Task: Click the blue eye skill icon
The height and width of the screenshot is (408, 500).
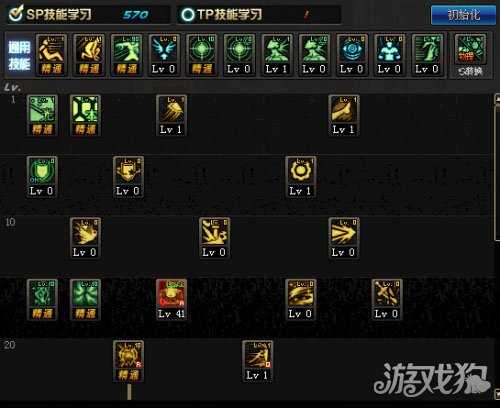Action: tap(352, 55)
